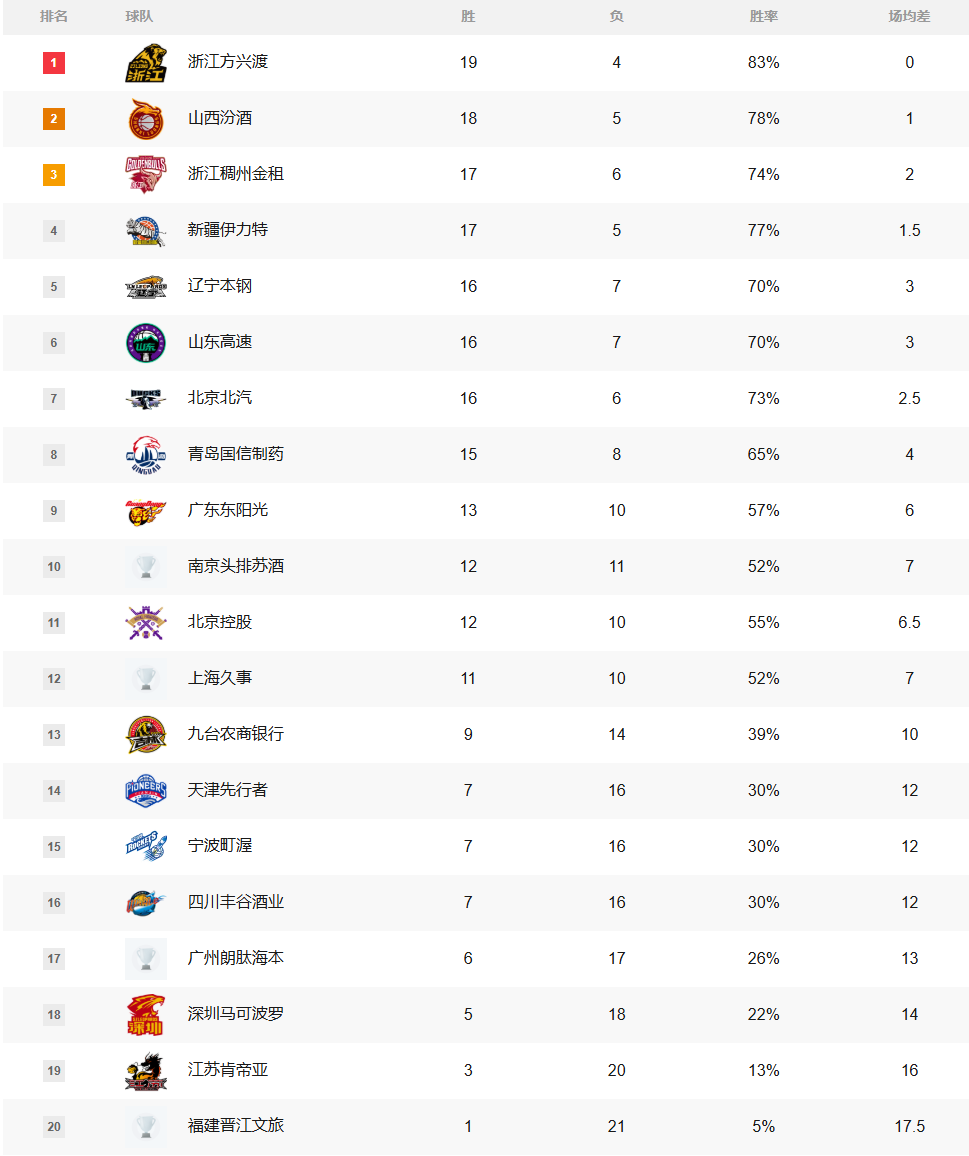Click the 排名 column header
Viewport: 969px width, 1156px height.
[x=54, y=17]
